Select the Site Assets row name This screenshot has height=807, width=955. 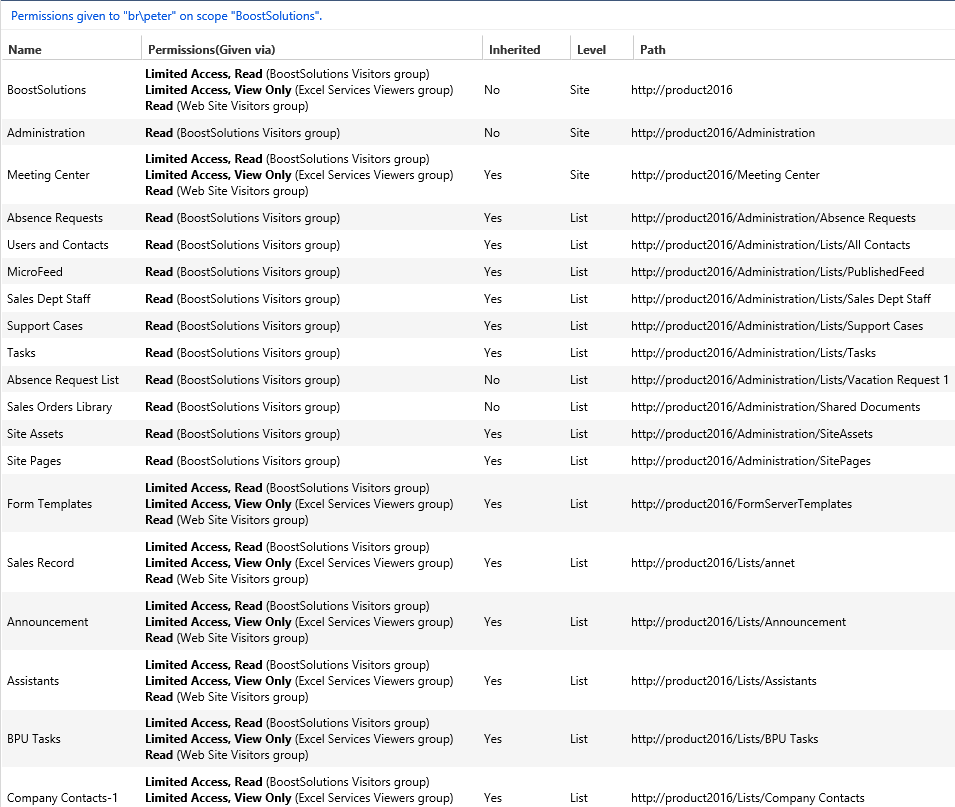tap(35, 434)
